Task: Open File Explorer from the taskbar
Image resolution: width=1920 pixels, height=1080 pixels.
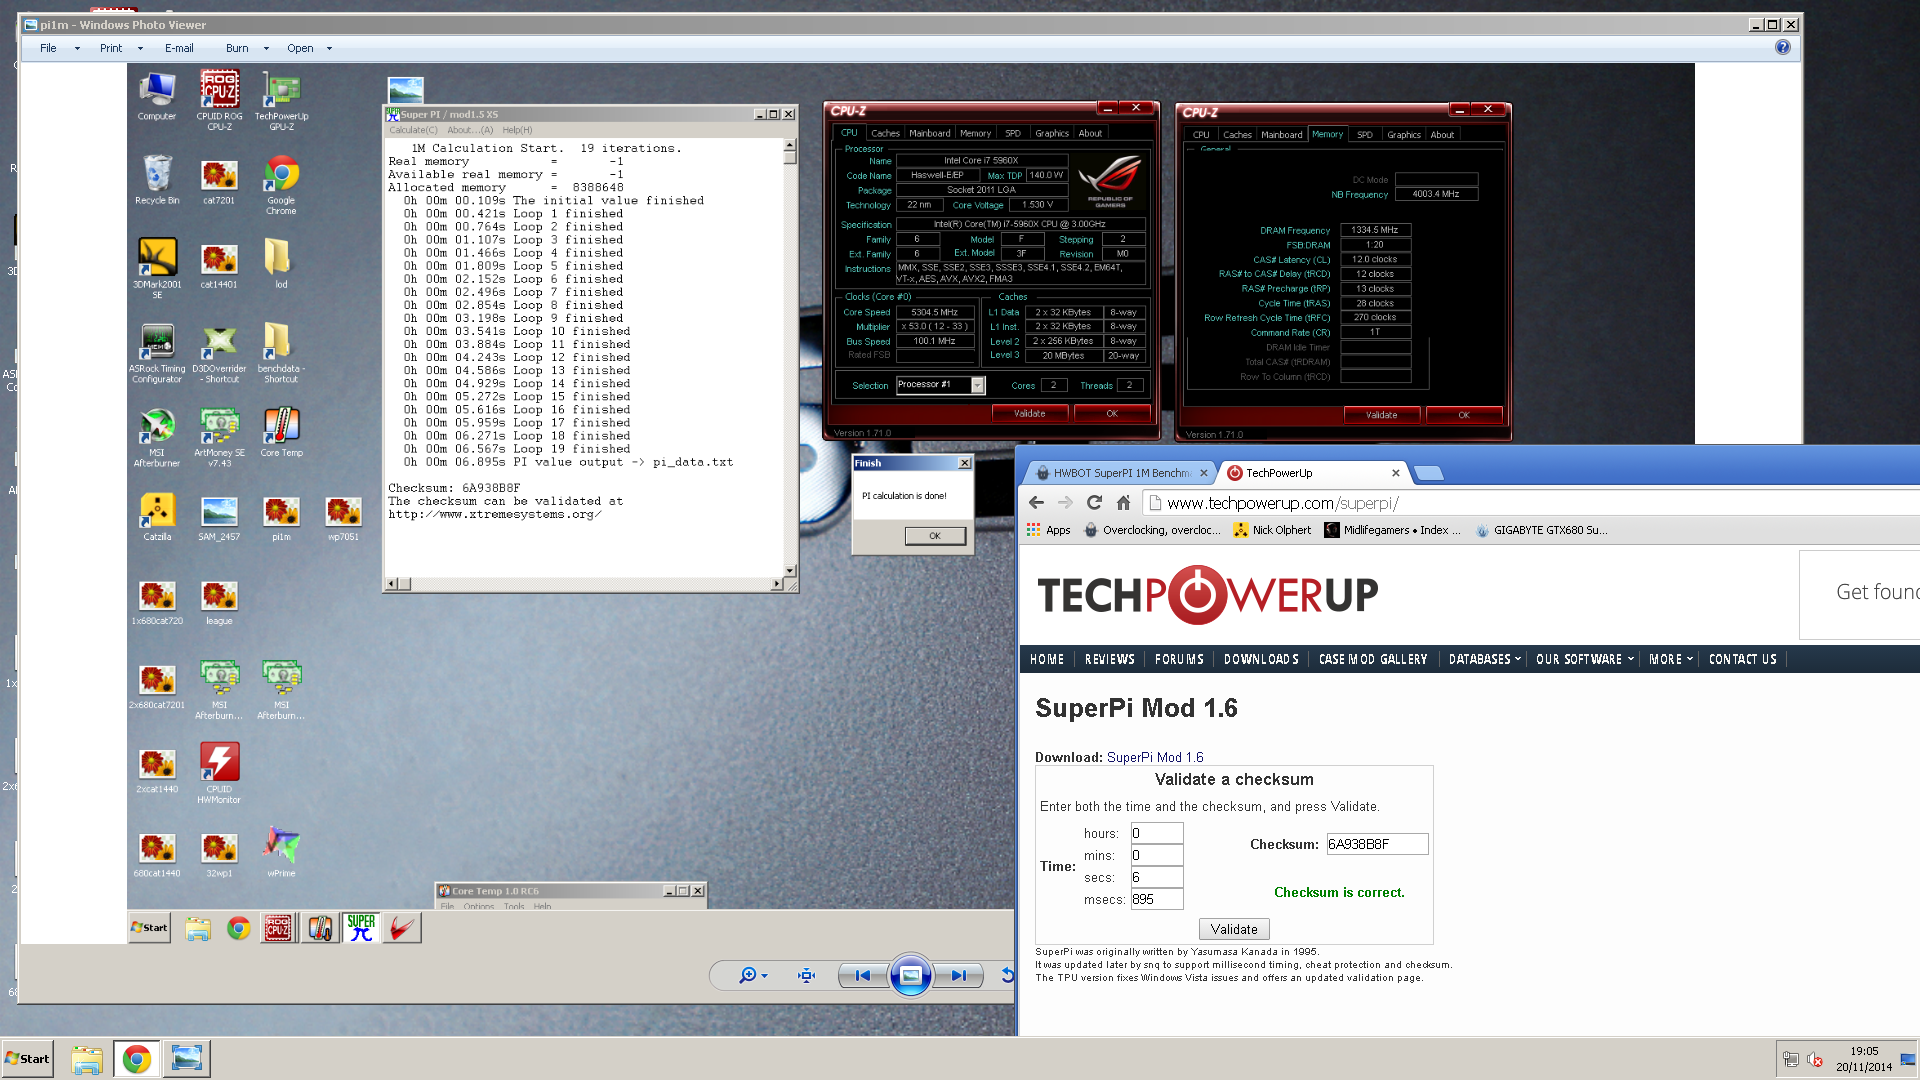Action: tap(87, 1059)
